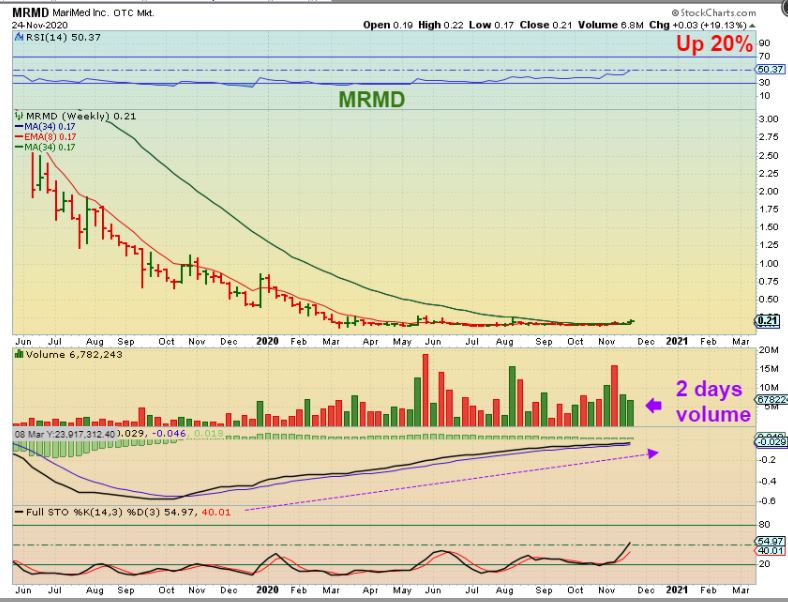Click the Volume 6,782,243 legend text
The image size is (788, 602).
74,354
